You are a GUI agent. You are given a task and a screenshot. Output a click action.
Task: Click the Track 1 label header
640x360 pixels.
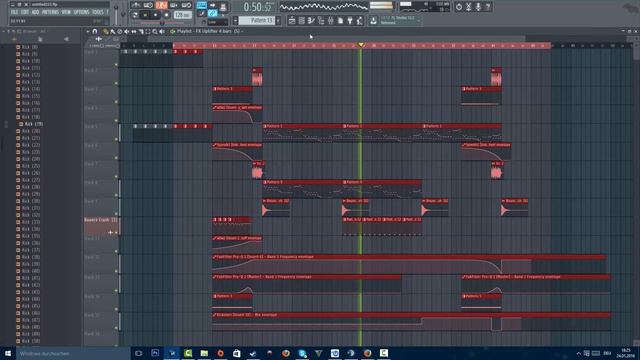pyautogui.click(x=101, y=59)
